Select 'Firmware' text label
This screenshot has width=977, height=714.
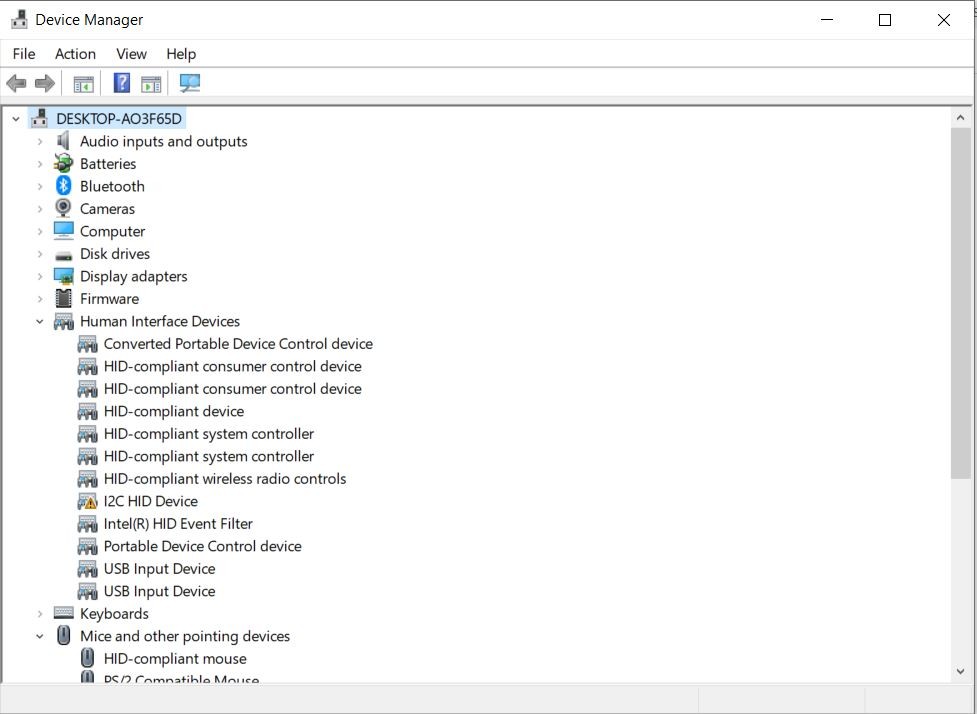pos(109,299)
